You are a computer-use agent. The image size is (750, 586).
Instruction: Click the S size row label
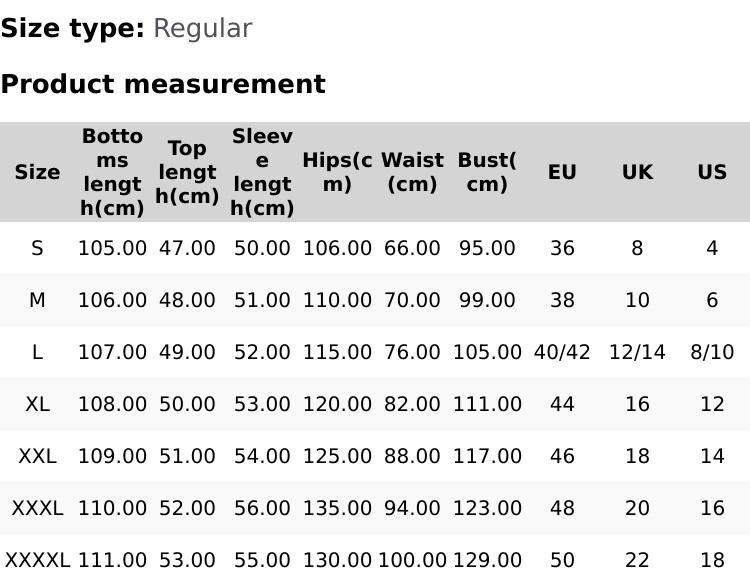tap(37, 248)
